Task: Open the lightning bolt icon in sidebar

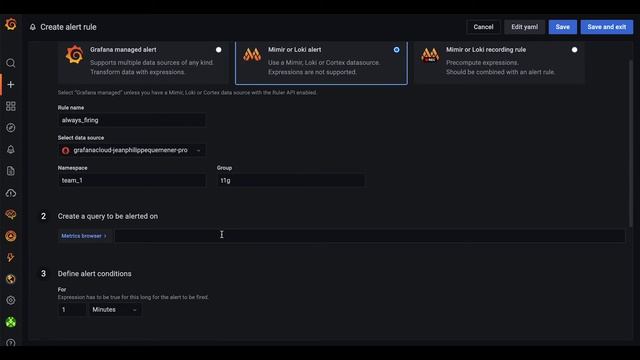Action: coord(11,257)
